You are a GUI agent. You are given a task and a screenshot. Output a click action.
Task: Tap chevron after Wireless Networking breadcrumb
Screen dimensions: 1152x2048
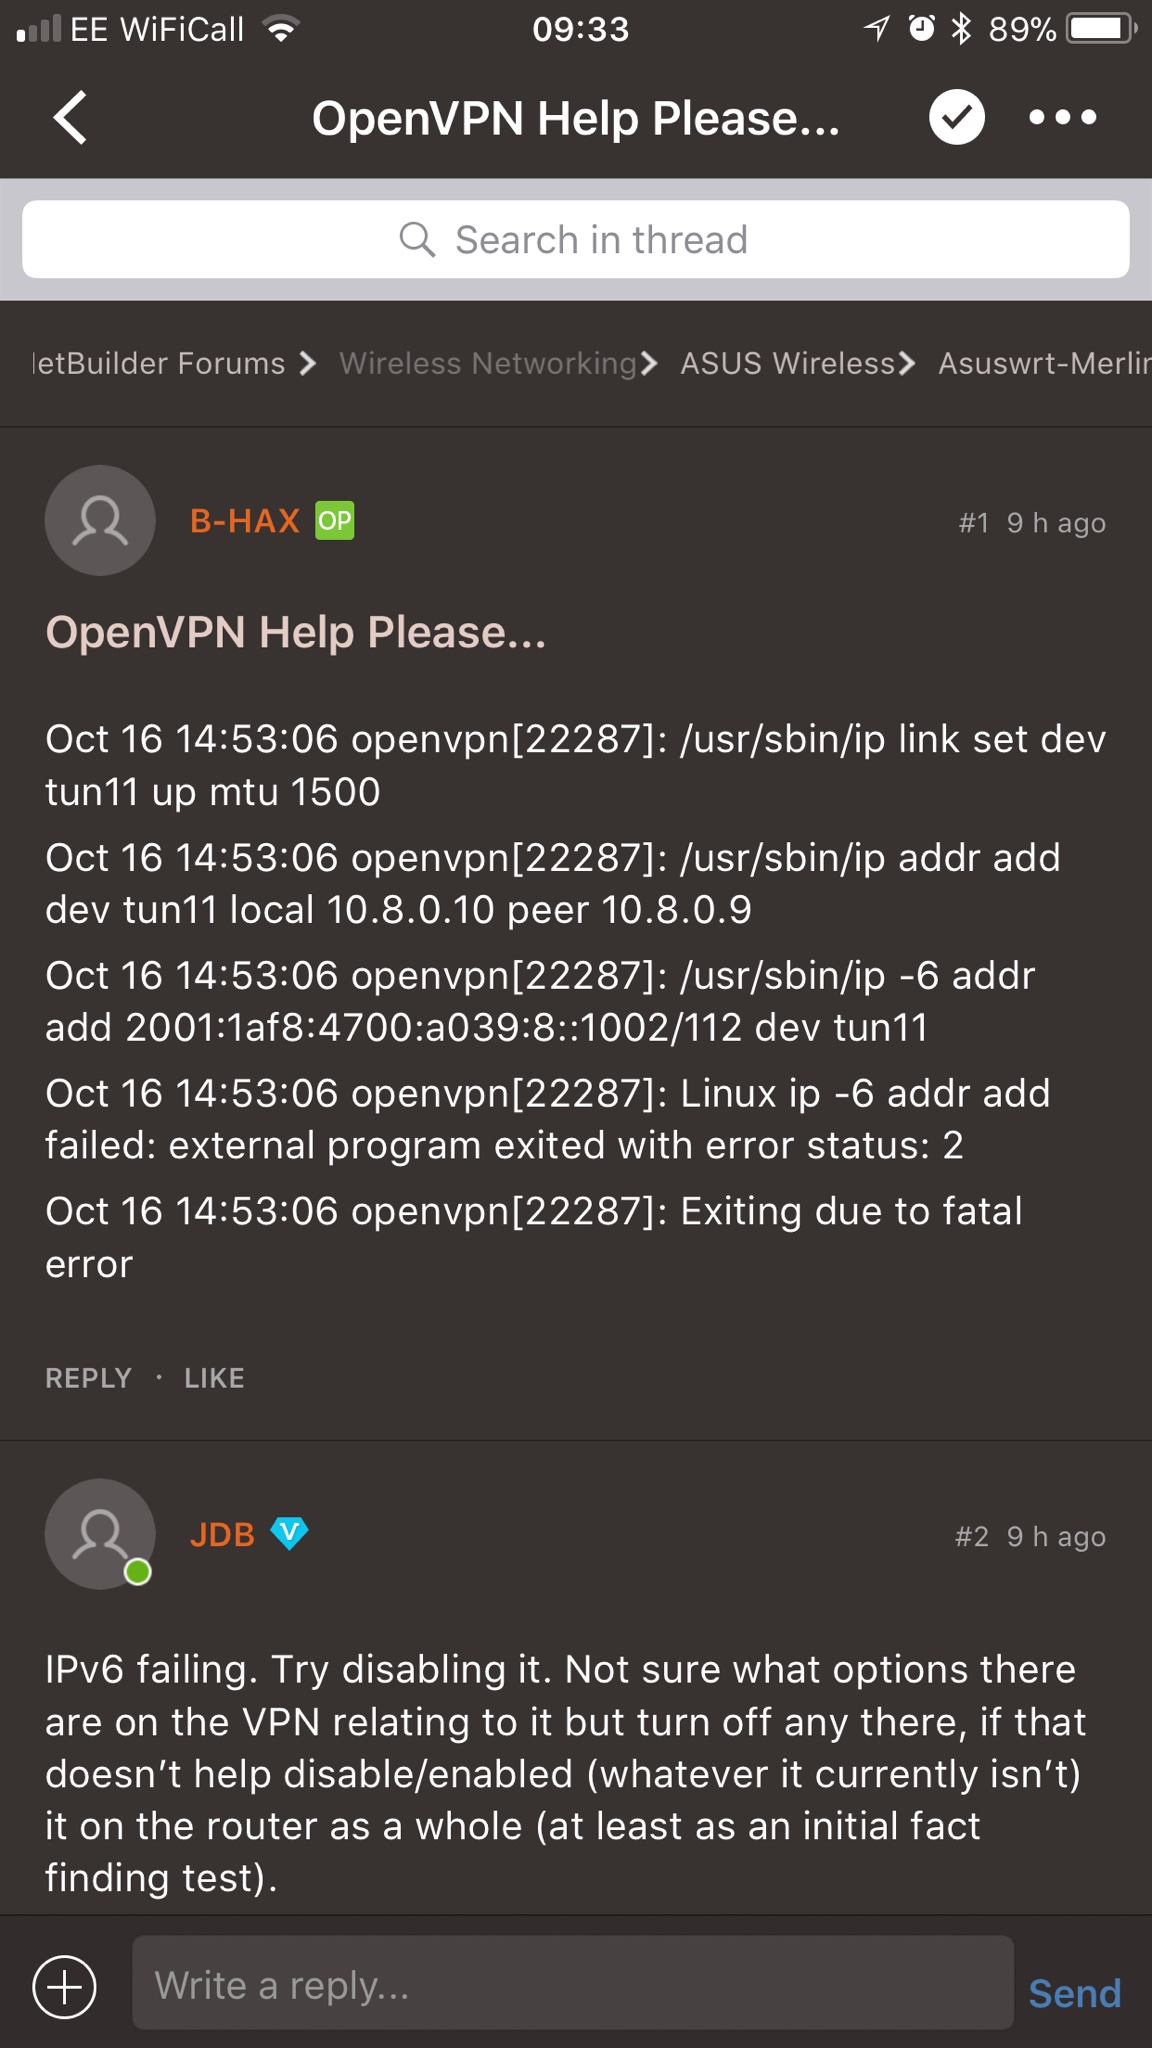649,363
